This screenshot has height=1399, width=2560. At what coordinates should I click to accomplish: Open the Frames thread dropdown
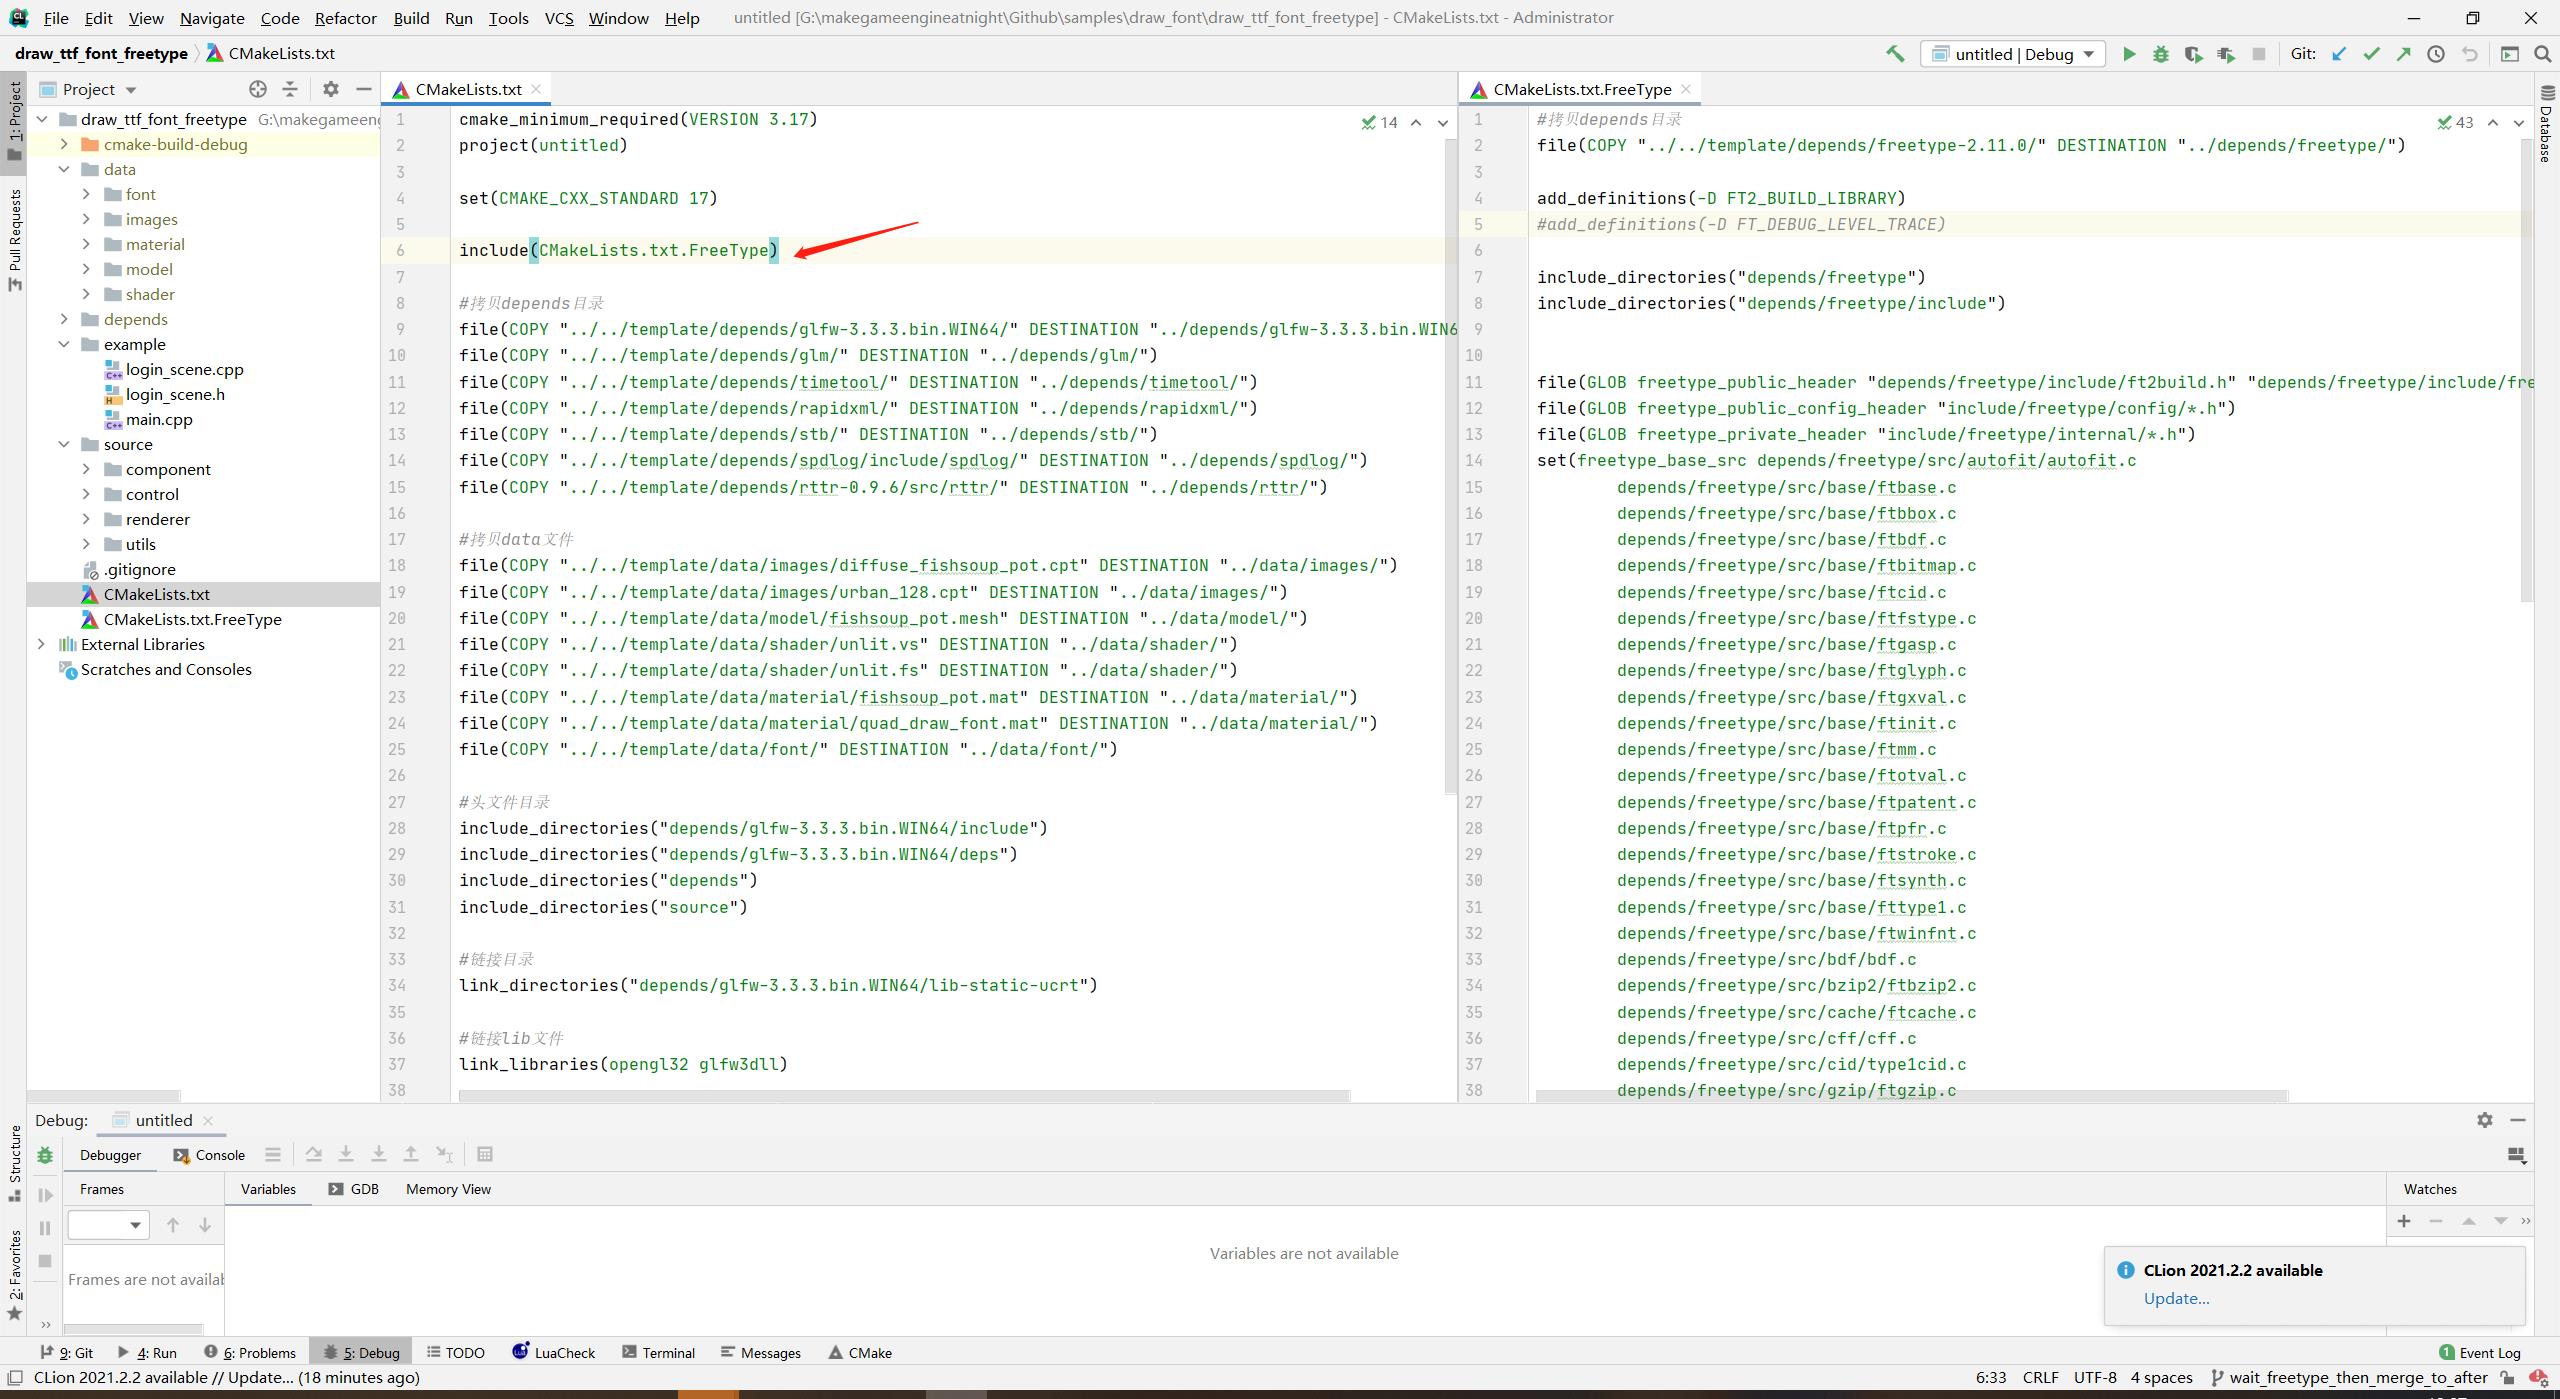coord(108,1225)
